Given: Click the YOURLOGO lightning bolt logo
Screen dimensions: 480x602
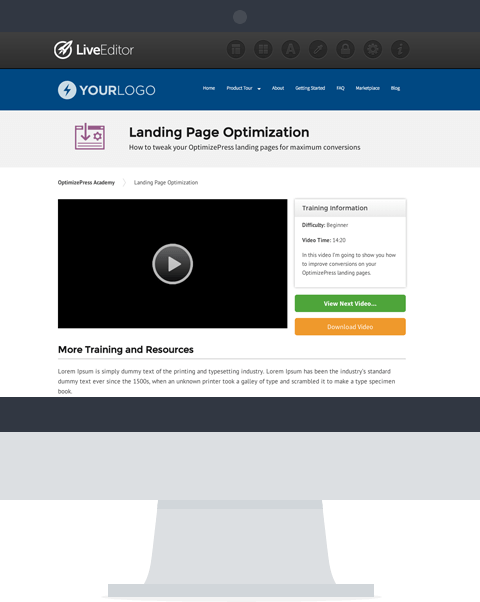Looking at the screenshot, I should coord(67,90).
